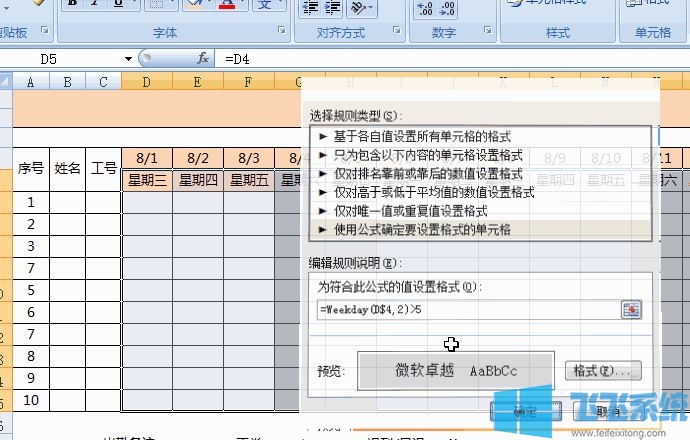Screen dimensions: 690x440
Task: Click the Name Box showing D5
Action: [x=62, y=59]
